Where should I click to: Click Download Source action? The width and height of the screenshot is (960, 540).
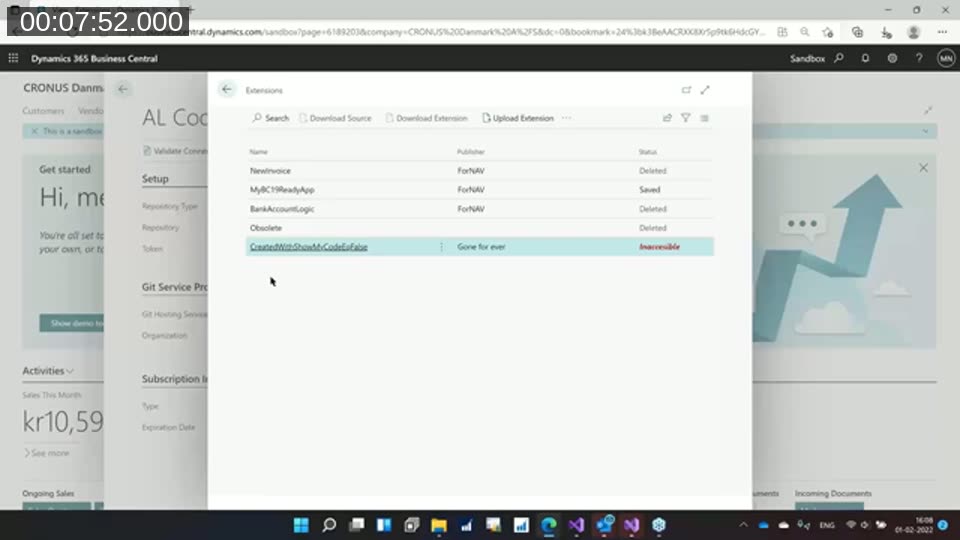pos(336,118)
